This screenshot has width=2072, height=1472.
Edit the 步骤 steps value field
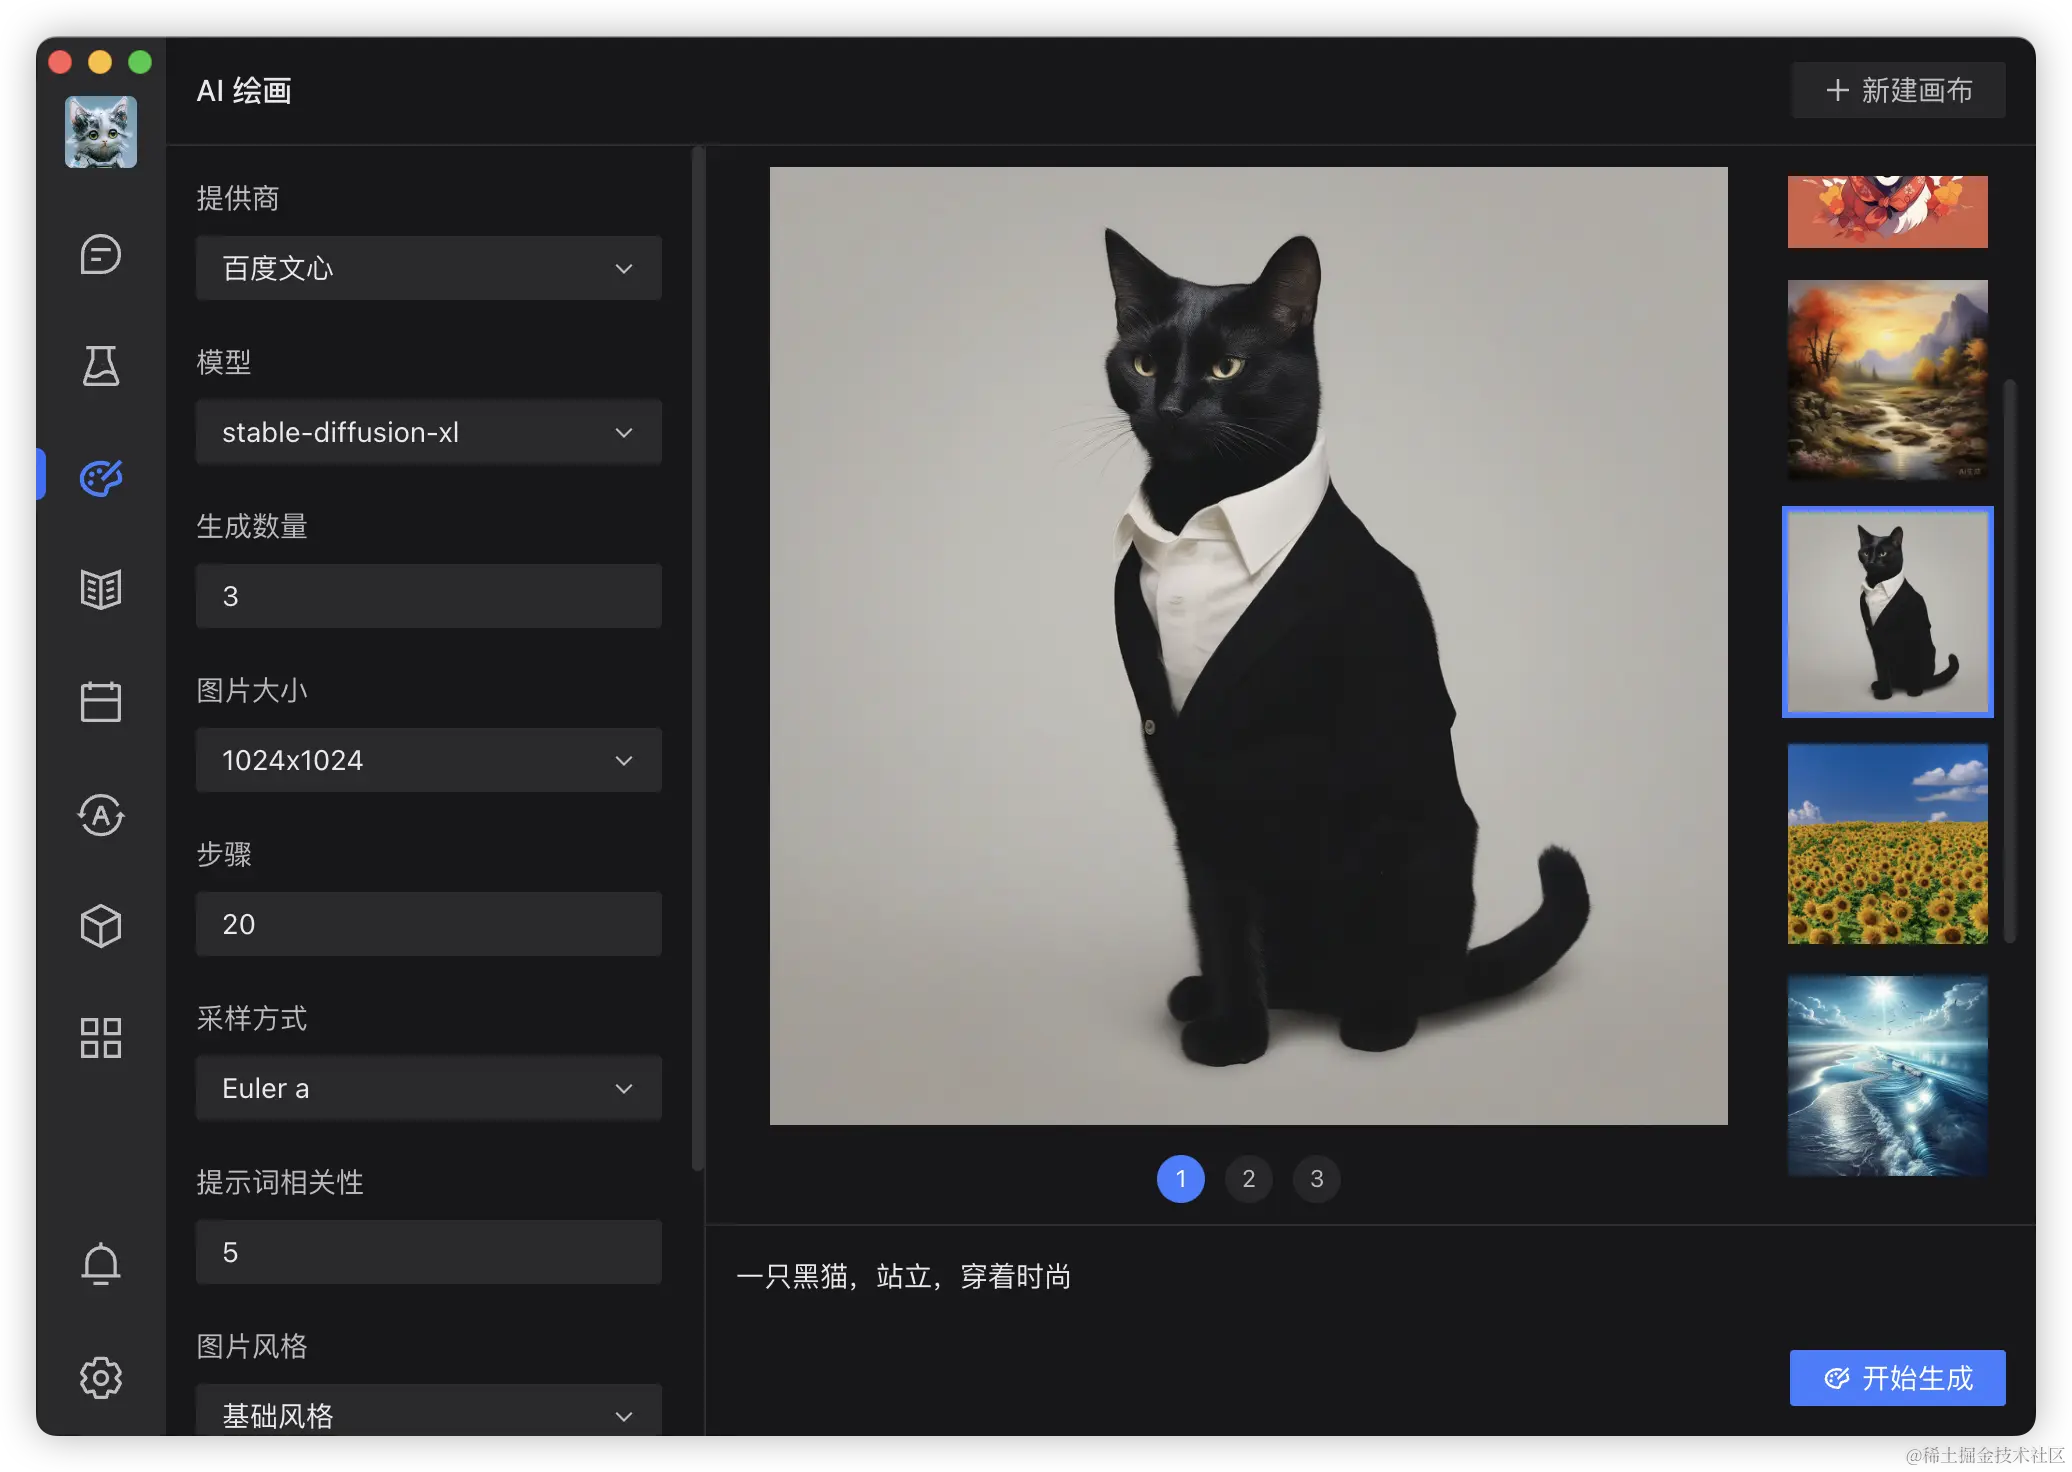[x=428, y=924]
